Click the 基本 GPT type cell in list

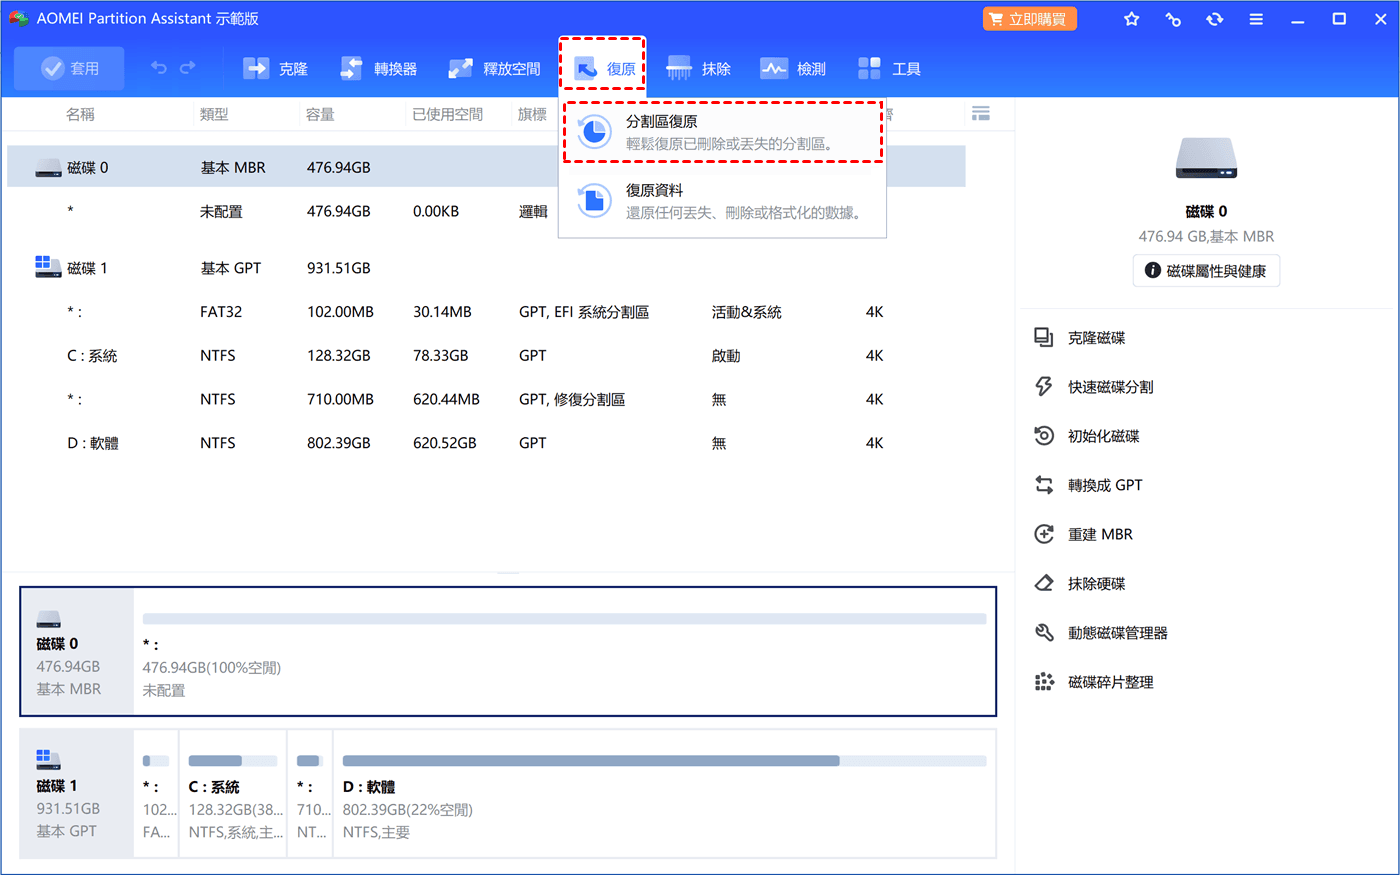pos(231,268)
